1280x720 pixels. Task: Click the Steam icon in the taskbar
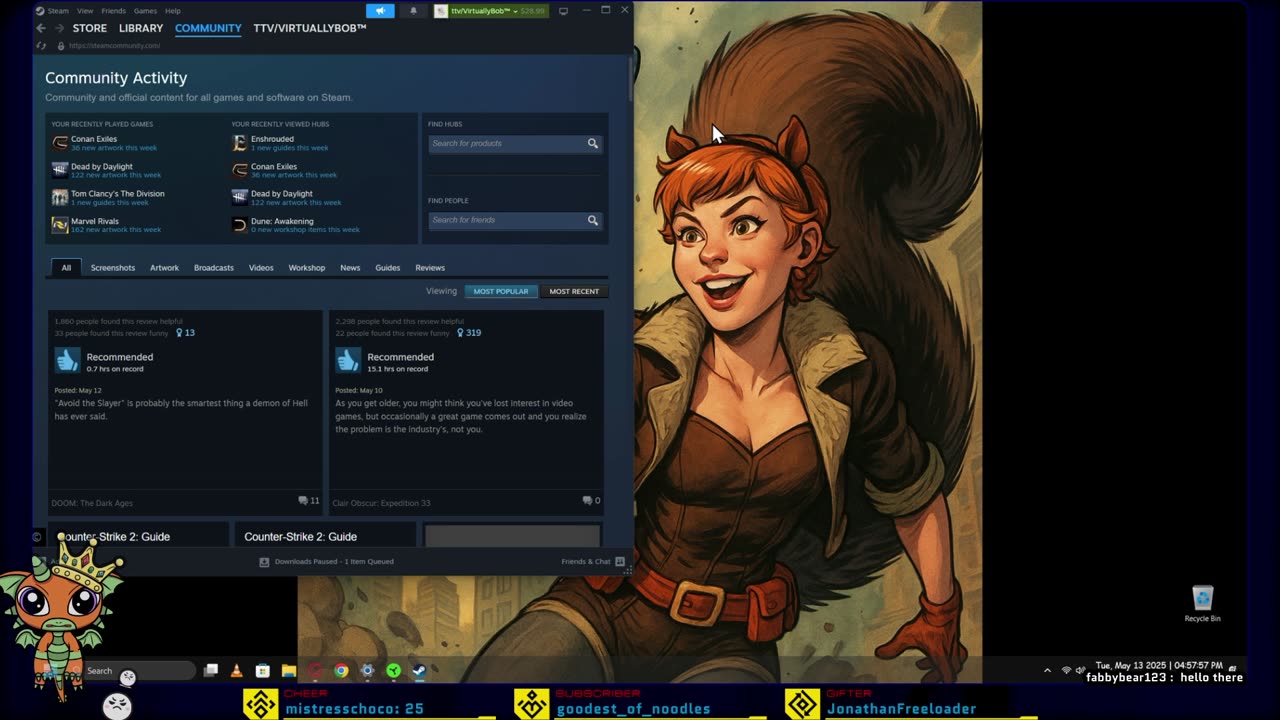click(420, 671)
